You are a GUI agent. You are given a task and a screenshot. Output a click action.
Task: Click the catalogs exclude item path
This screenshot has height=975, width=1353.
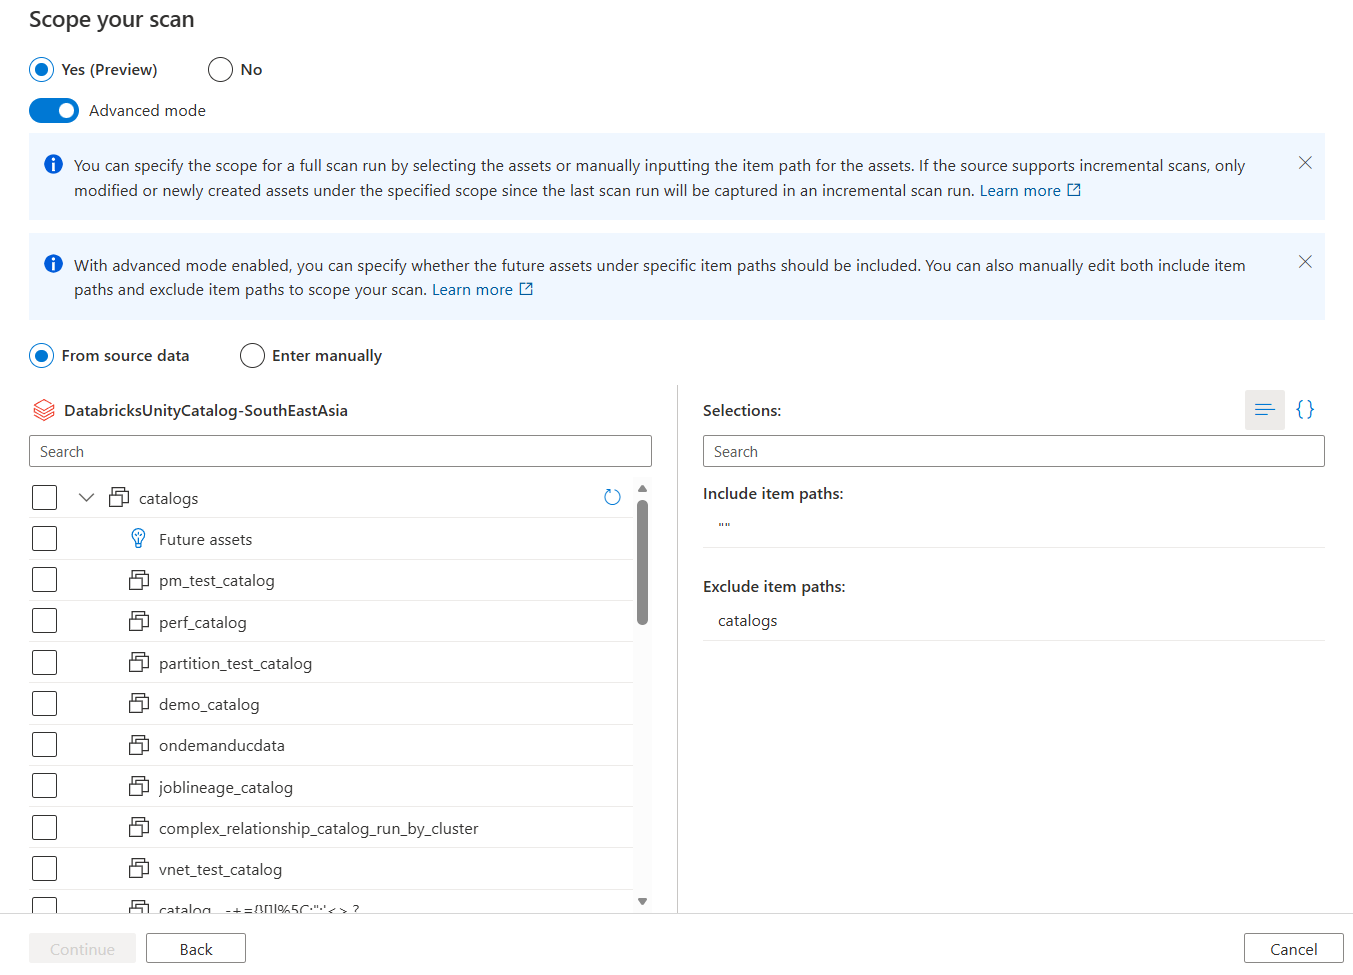click(x=747, y=620)
